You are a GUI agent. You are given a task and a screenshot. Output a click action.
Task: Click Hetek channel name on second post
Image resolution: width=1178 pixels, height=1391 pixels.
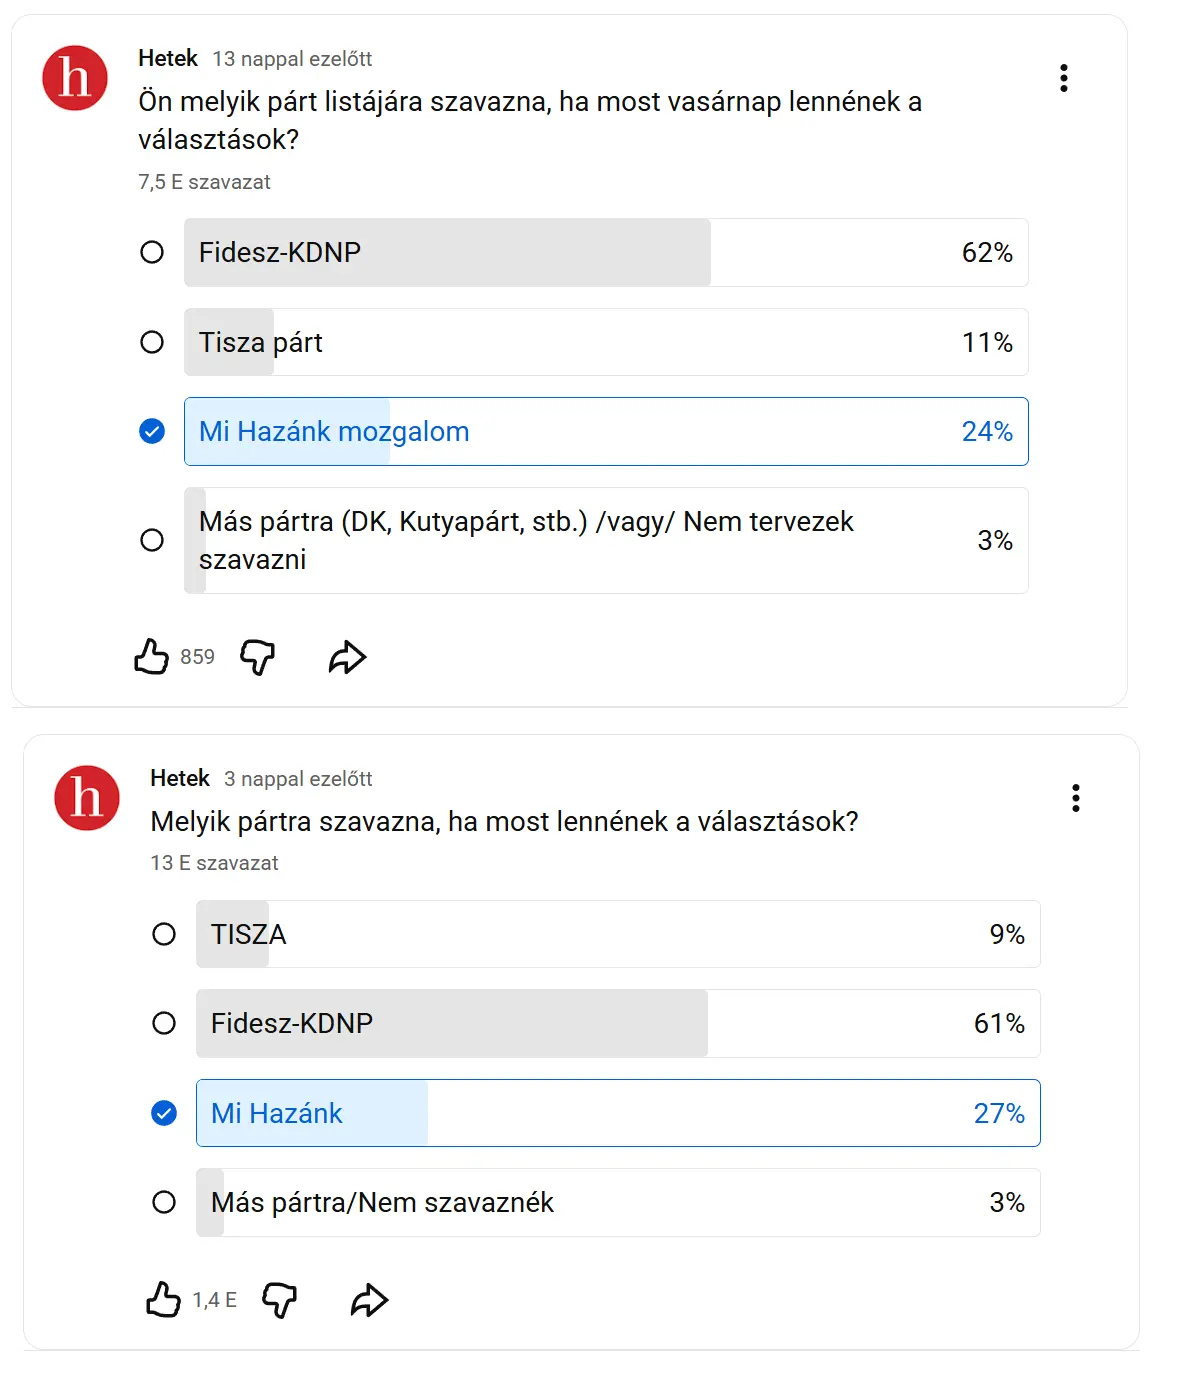click(180, 779)
